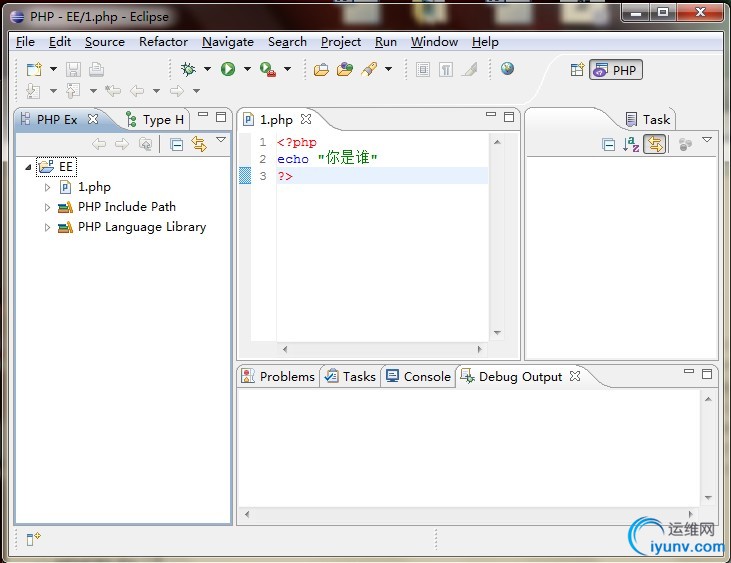
Task: Click the Back navigation arrow in main toolbar
Action: point(137,91)
